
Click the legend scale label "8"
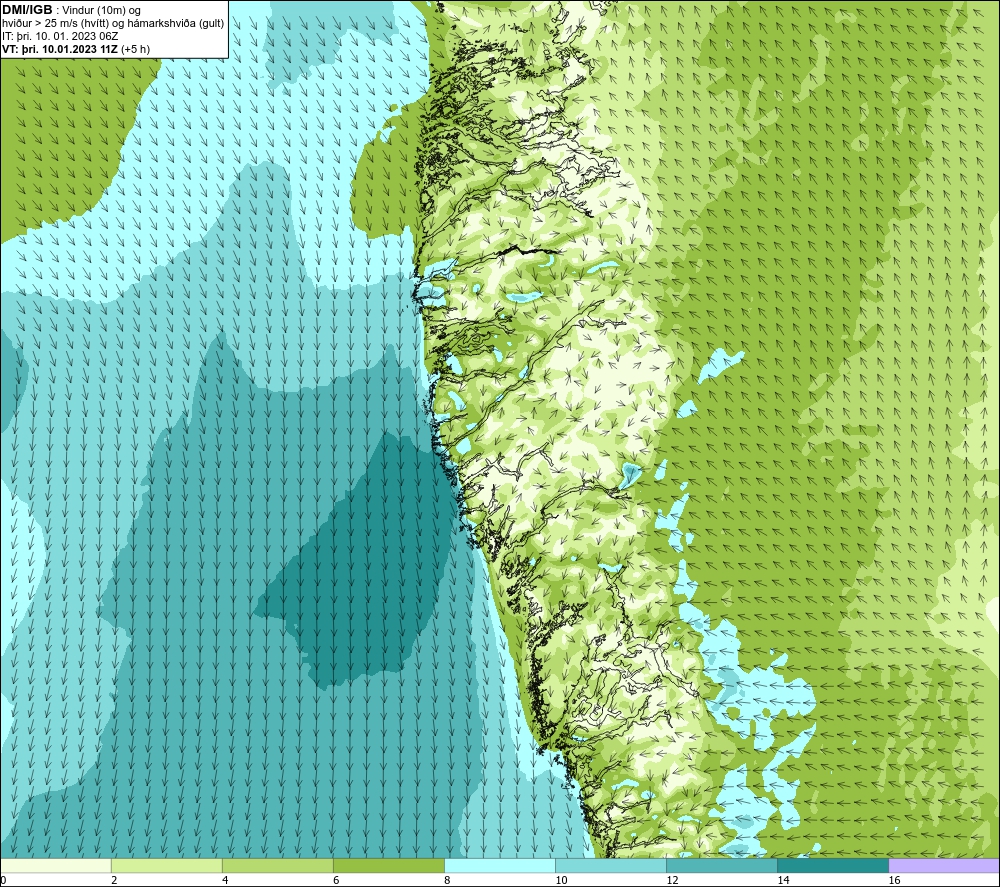point(447,880)
